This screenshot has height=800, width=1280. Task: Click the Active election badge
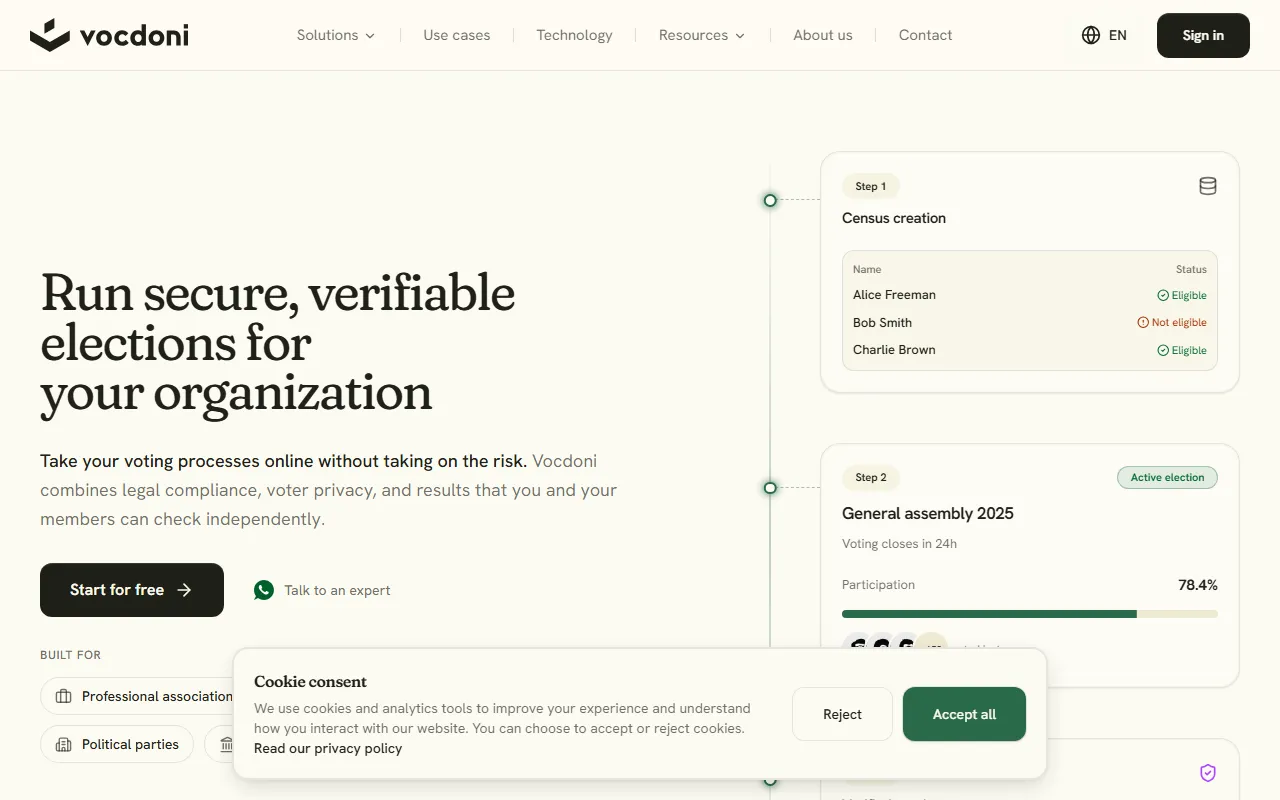pos(1167,478)
